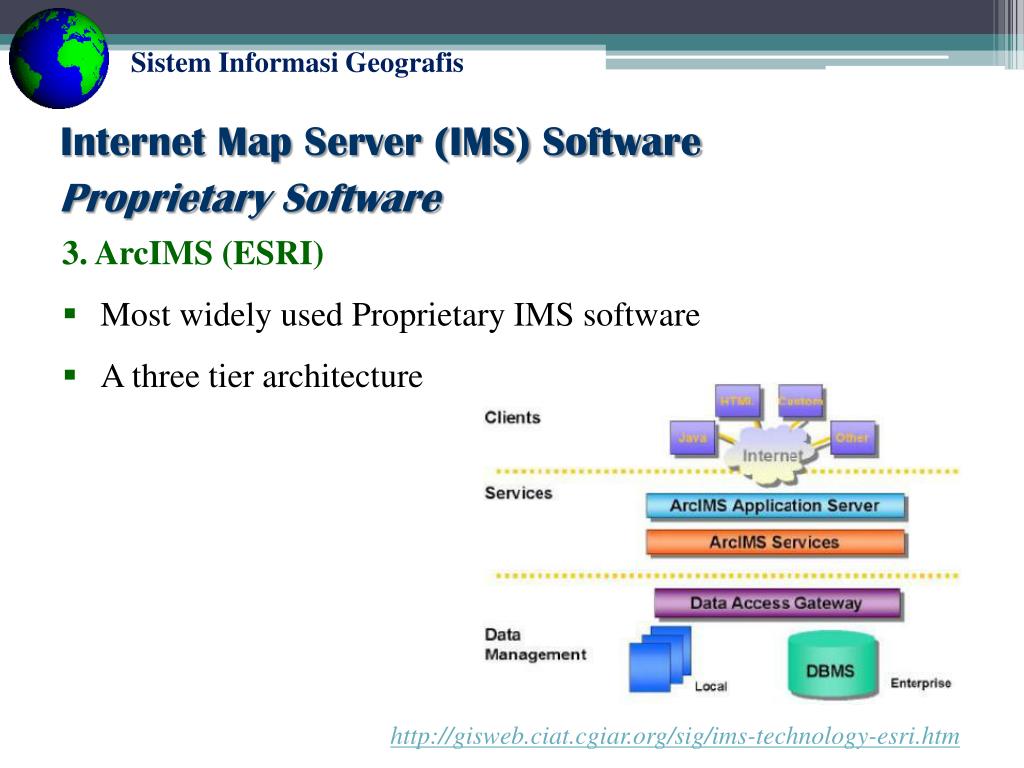Click the 'Local' label in diagram
Image resolution: width=1024 pixels, height=768 pixels.
pos(711,686)
